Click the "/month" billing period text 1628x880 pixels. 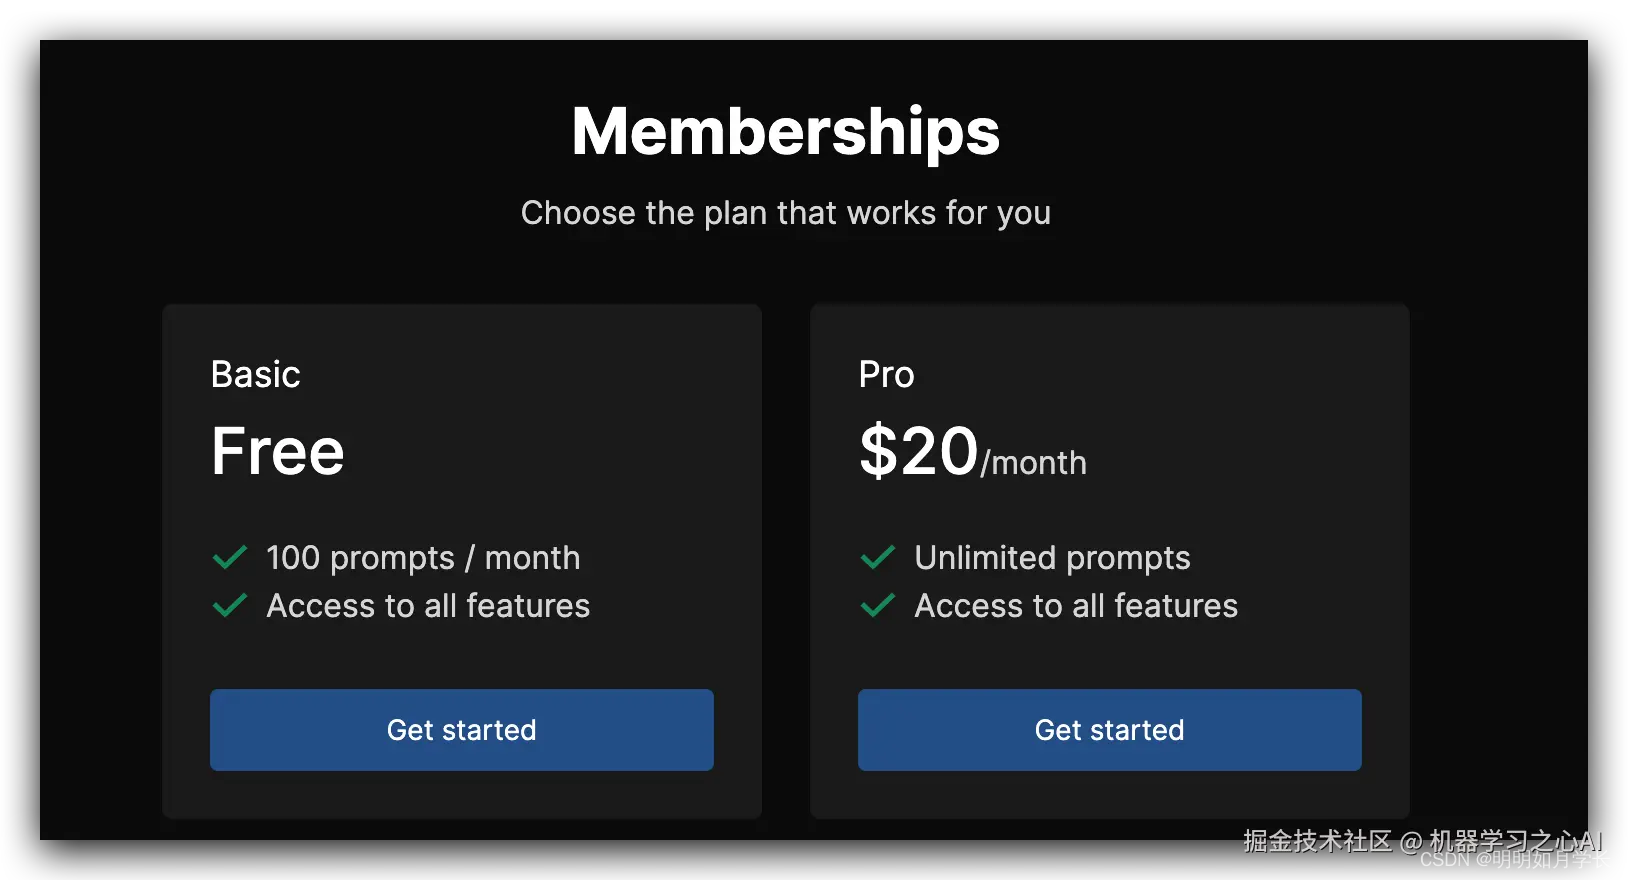[1034, 463]
